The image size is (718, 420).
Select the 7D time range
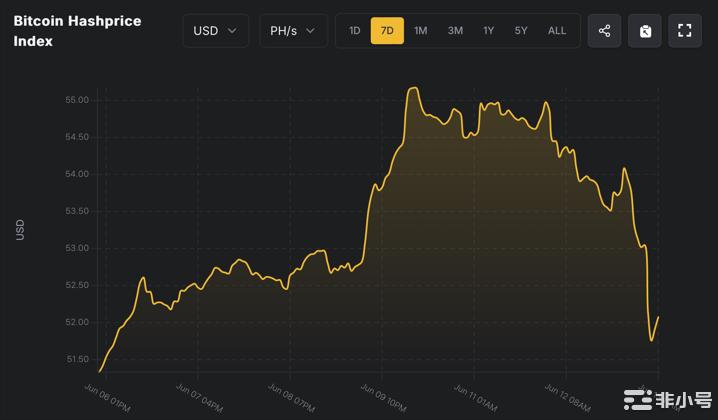pos(387,31)
